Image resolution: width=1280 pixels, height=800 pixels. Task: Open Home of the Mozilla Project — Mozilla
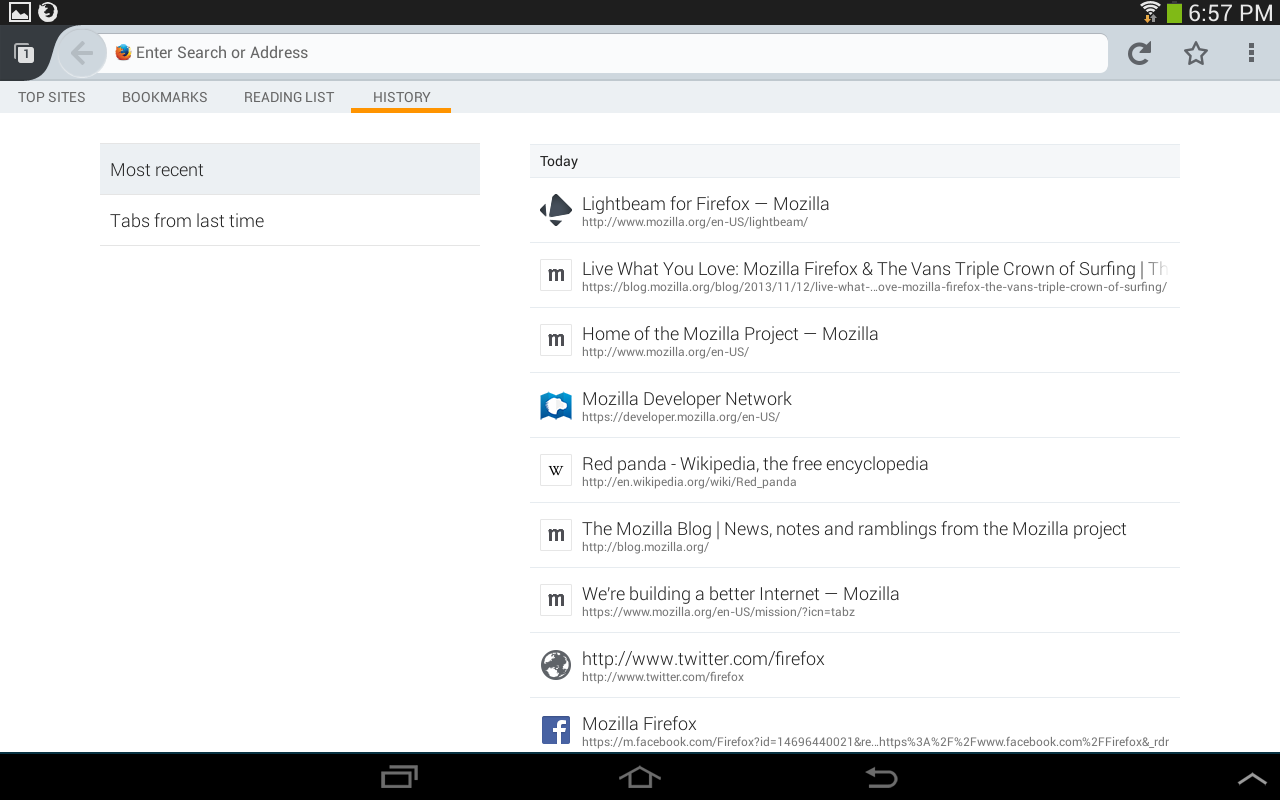(855, 340)
